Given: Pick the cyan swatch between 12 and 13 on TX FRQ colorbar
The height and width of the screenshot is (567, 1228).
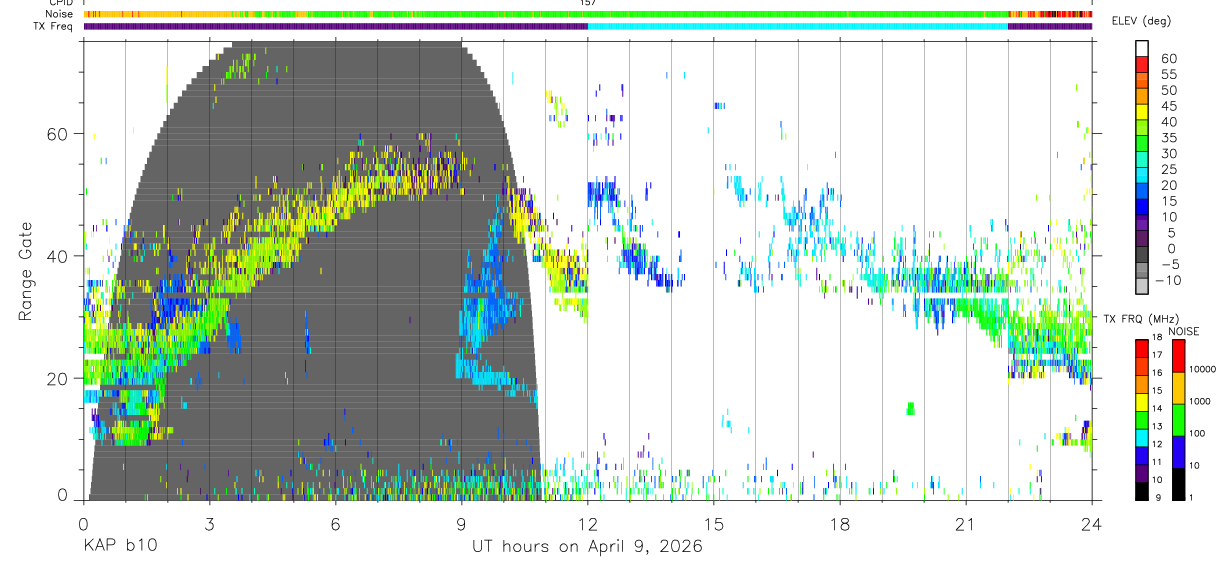Looking at the screenshot, I should click(1143, 437).
